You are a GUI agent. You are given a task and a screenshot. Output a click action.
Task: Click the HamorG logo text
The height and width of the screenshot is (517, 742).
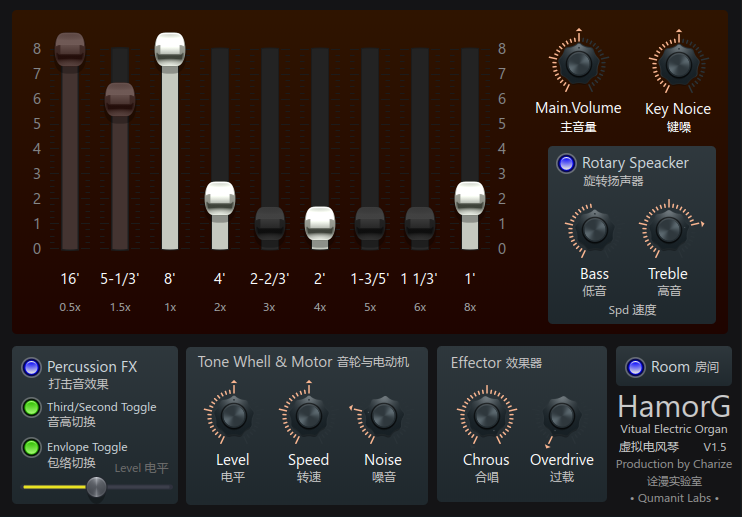tap(674, 407)
